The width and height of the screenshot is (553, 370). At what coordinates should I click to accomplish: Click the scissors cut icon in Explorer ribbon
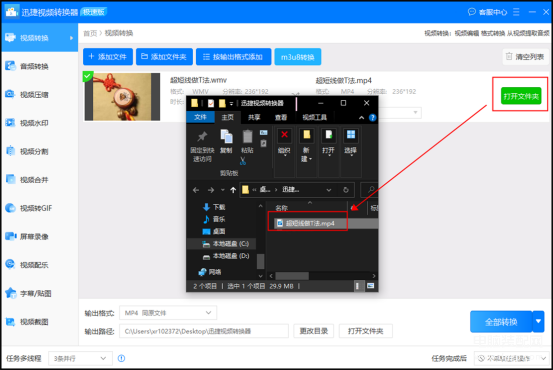243,161
